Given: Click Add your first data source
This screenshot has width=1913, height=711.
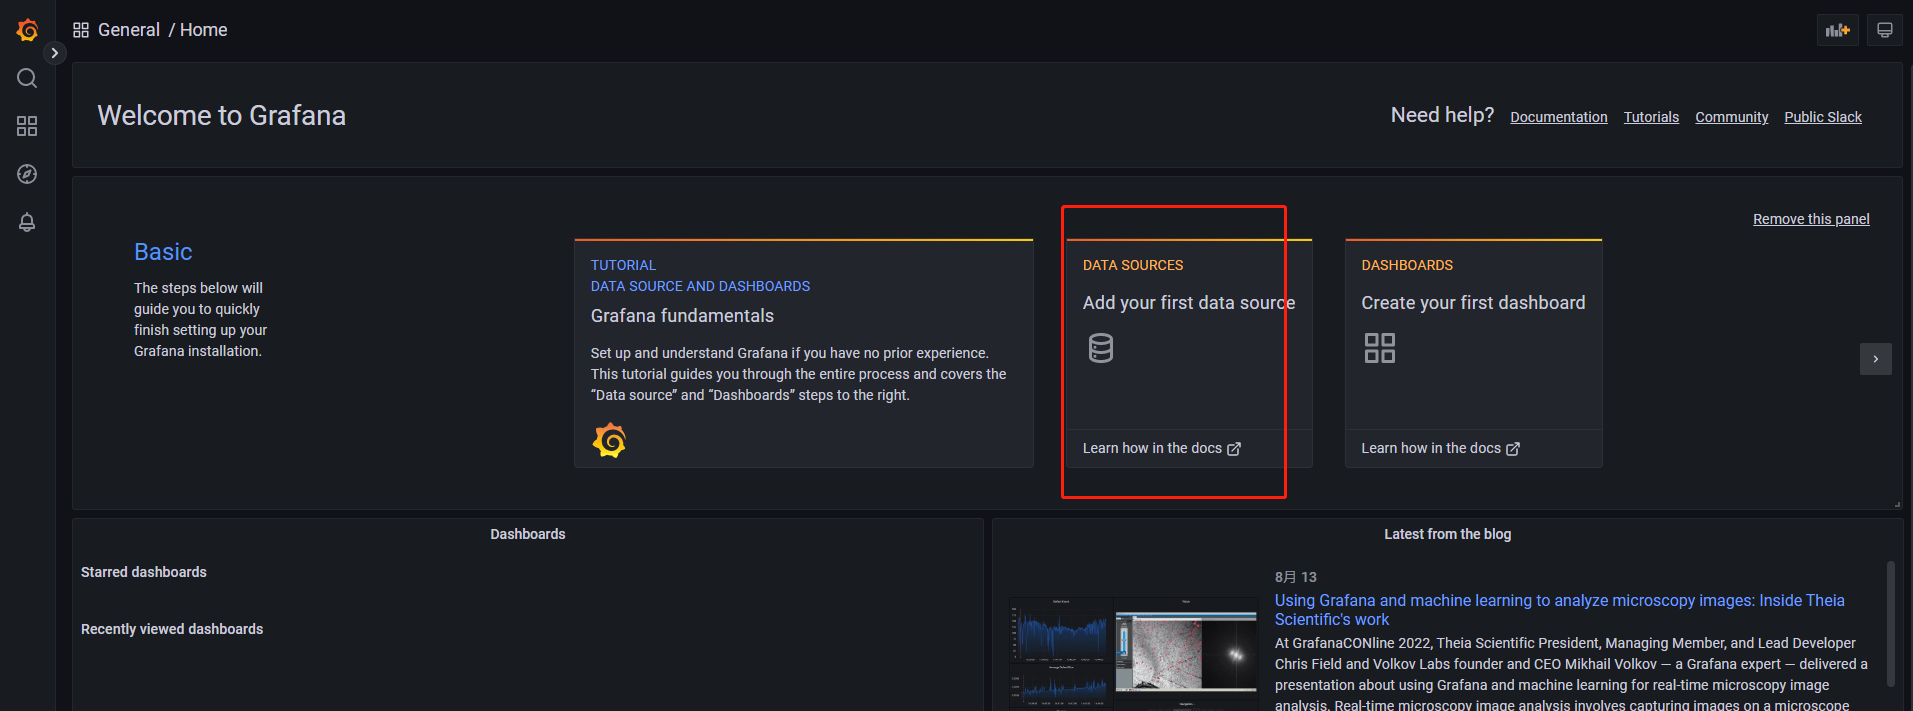Looking at the screenshot, I should 1189,303.
